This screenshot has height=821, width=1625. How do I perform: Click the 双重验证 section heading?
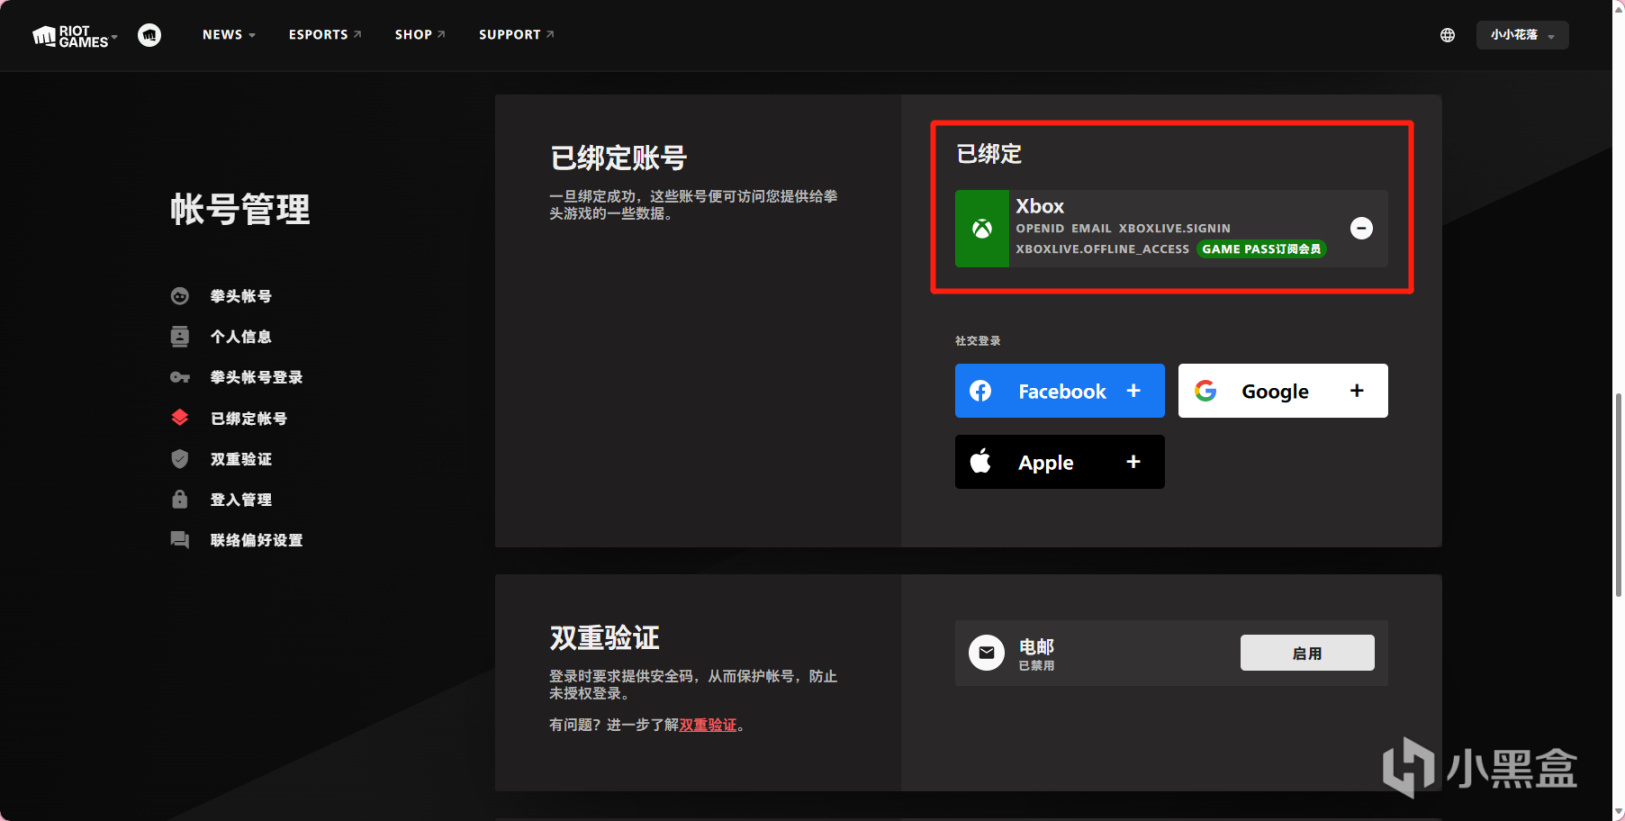(604, 638)
